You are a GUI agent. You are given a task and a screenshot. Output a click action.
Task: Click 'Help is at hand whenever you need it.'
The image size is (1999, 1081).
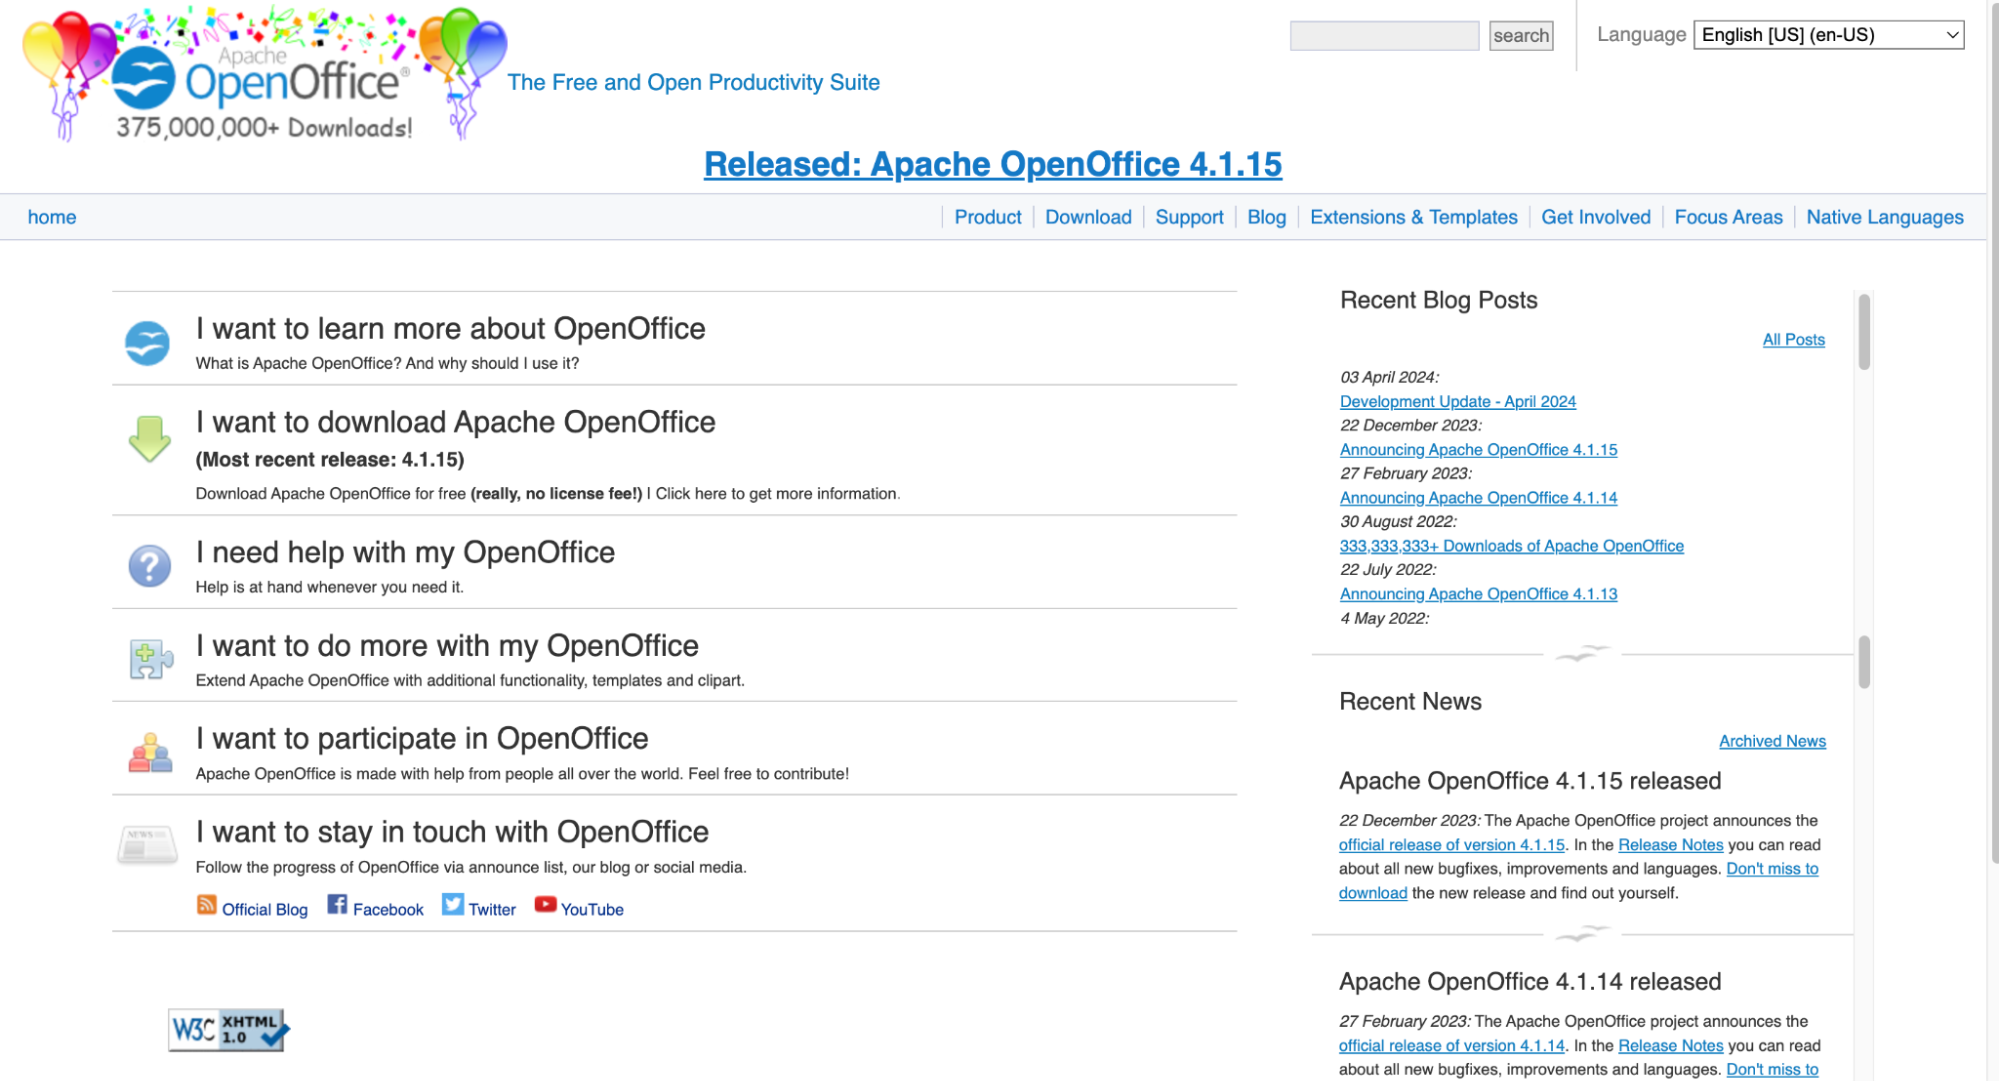[329, 588]
